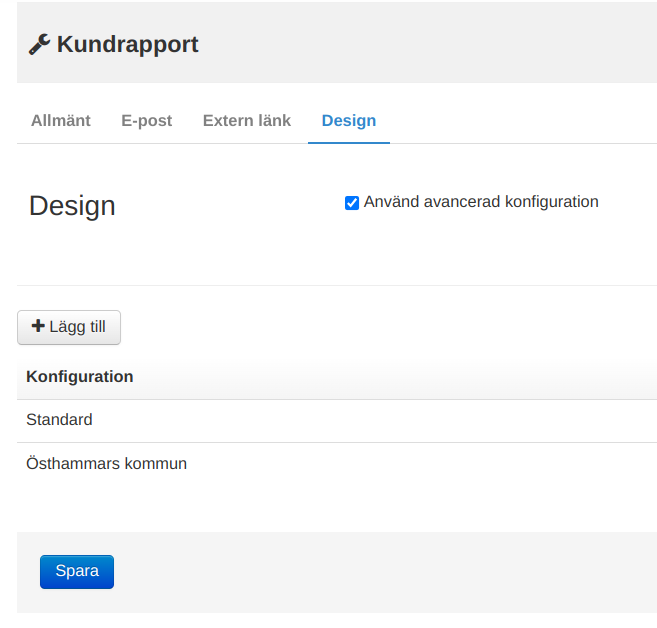Click the large Design section heading
The width and height of the screenshot is (657, 628).
pyautogui.click(x=72, y=206)
